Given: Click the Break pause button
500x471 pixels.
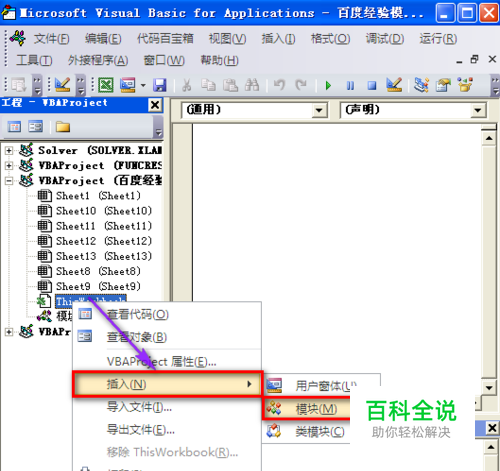Looking at the screenshot, I should pos(350,86).
